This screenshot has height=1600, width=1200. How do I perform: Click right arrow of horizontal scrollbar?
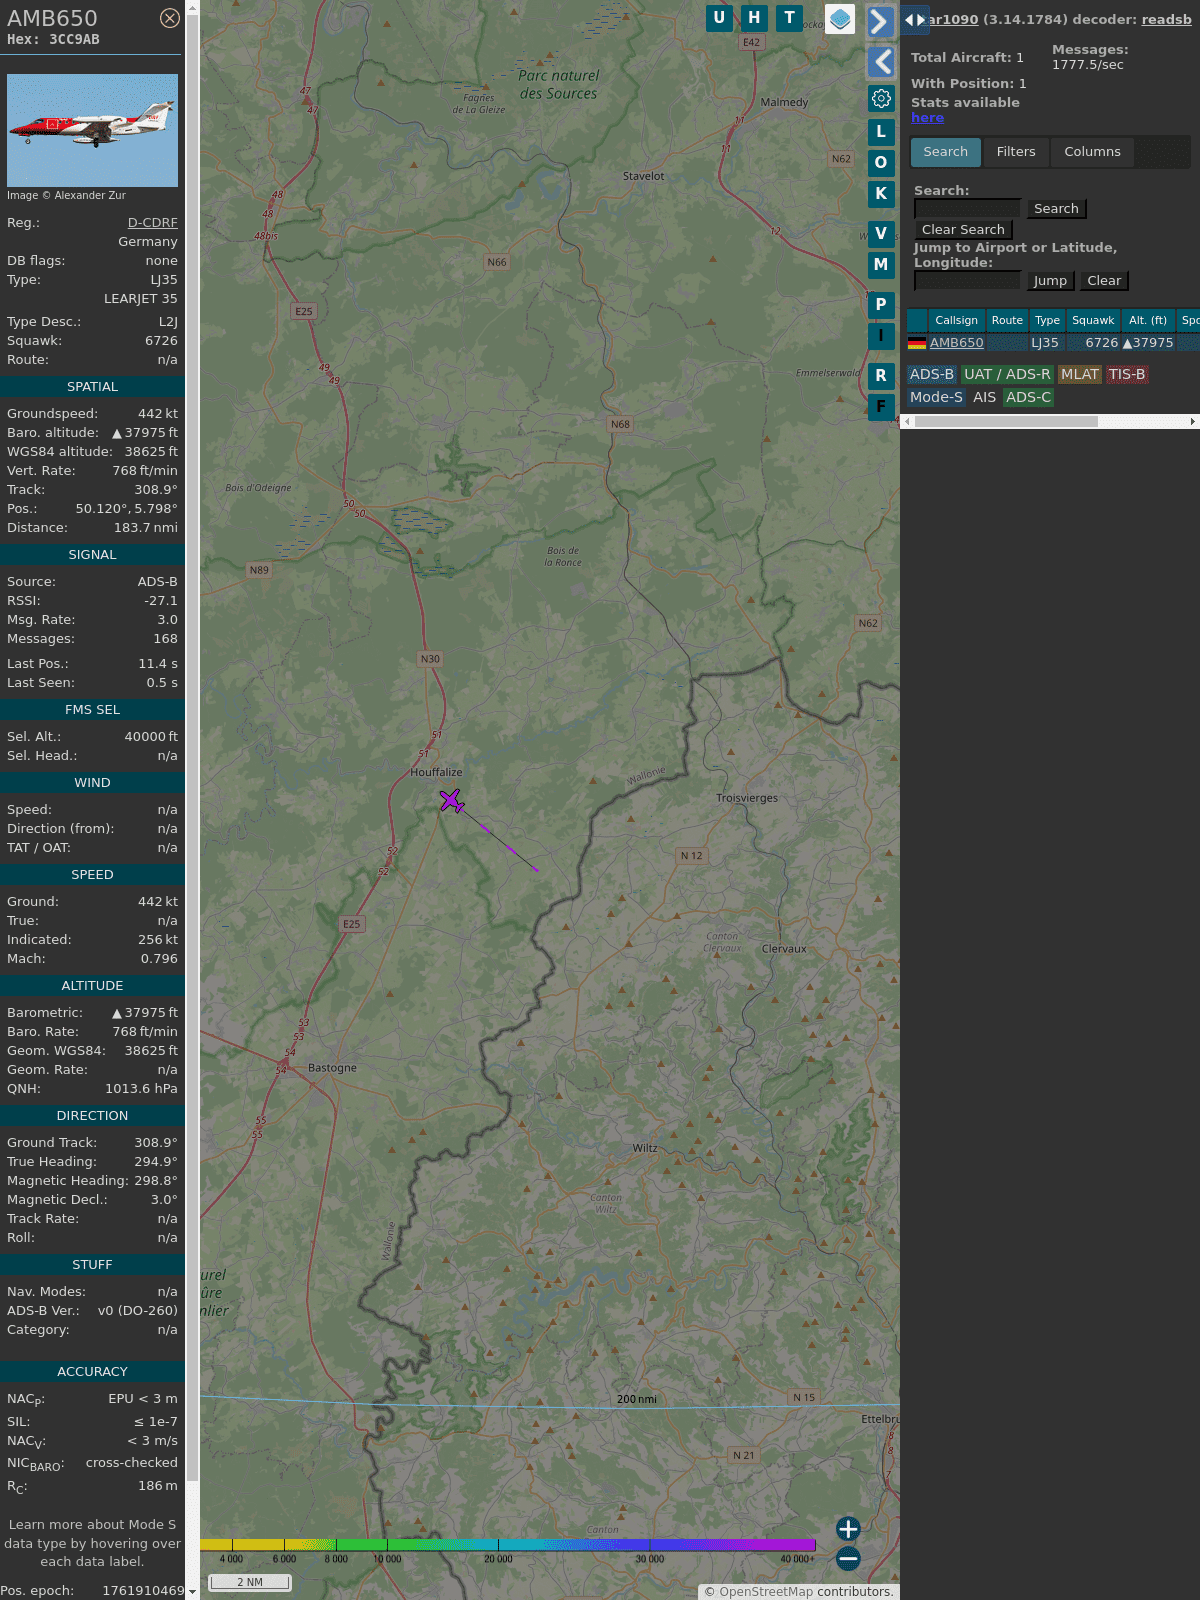click(x=1193, y=422)
